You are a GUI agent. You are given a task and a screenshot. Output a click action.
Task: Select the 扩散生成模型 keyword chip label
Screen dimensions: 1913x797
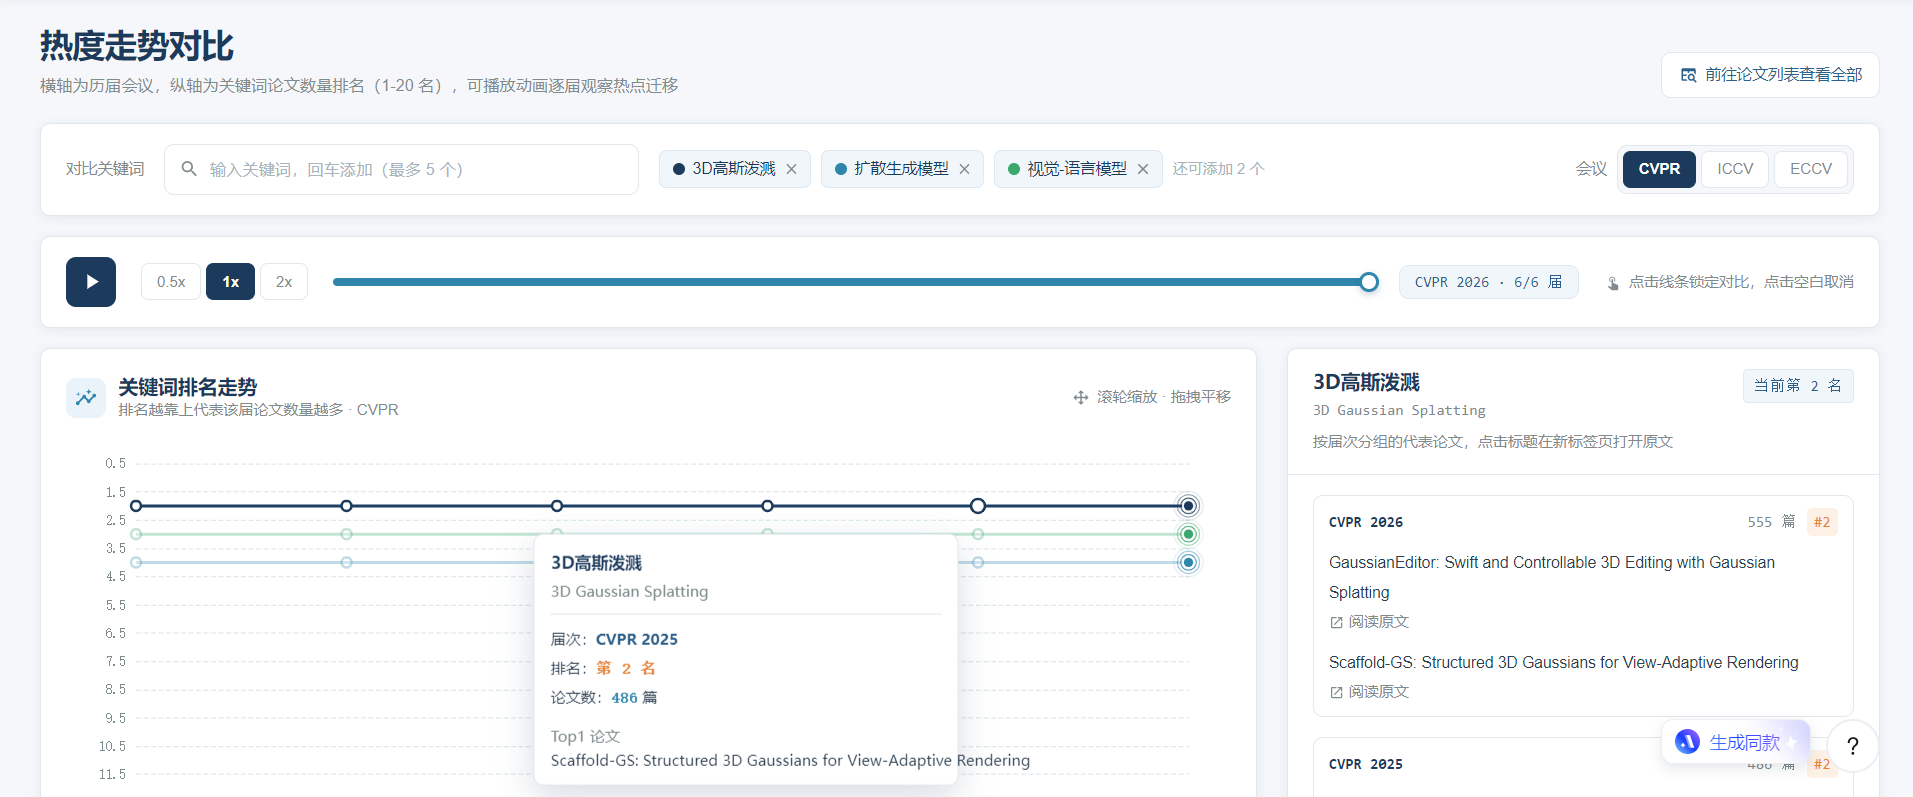point(901,169)
